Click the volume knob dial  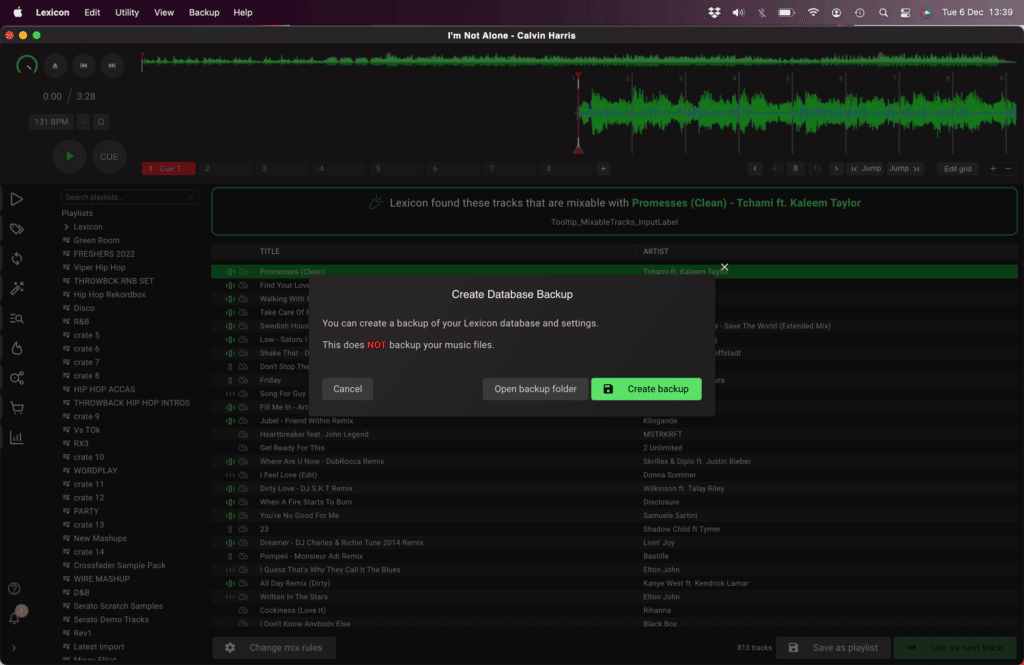[27, 65]
